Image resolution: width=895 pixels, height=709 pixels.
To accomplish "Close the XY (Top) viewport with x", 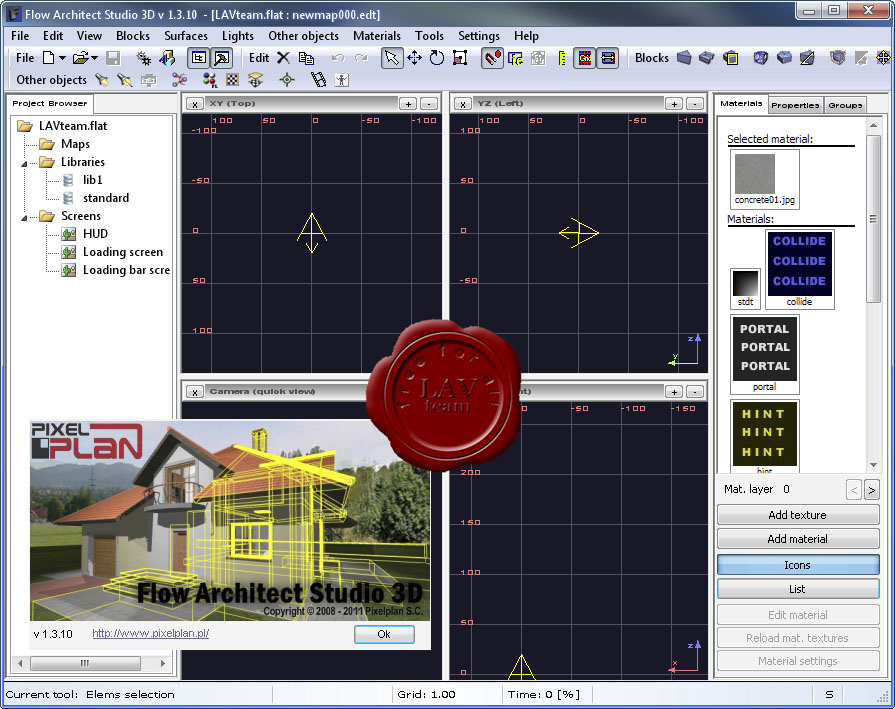I will pos(195,104).
